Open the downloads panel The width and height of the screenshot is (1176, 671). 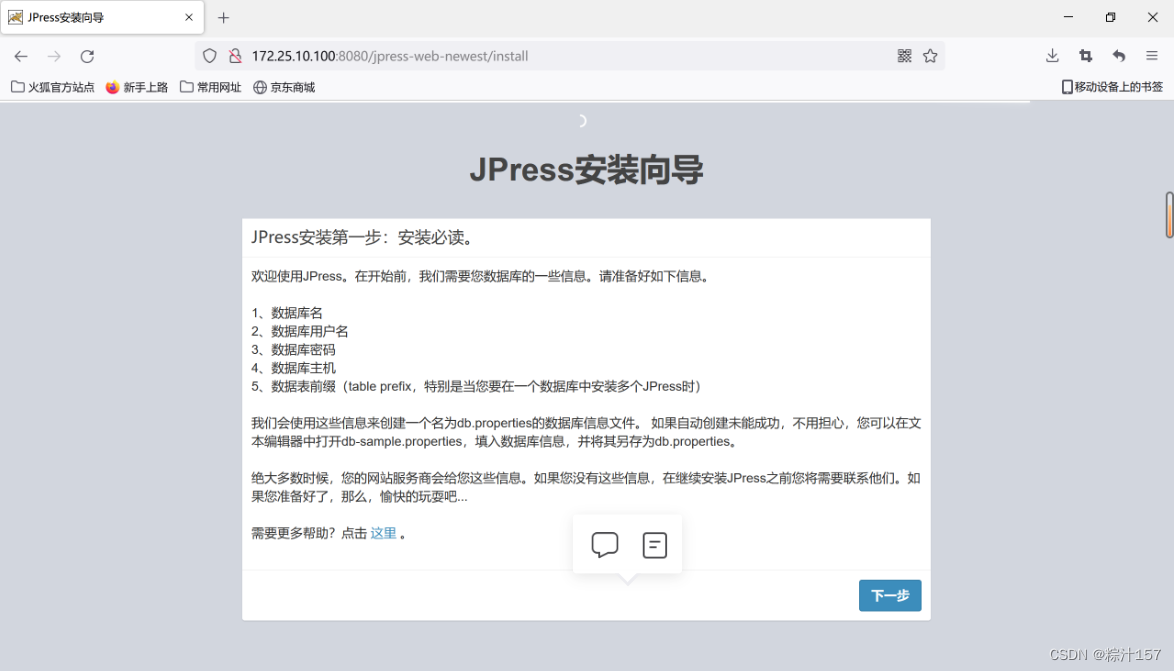click(1051, 56)
